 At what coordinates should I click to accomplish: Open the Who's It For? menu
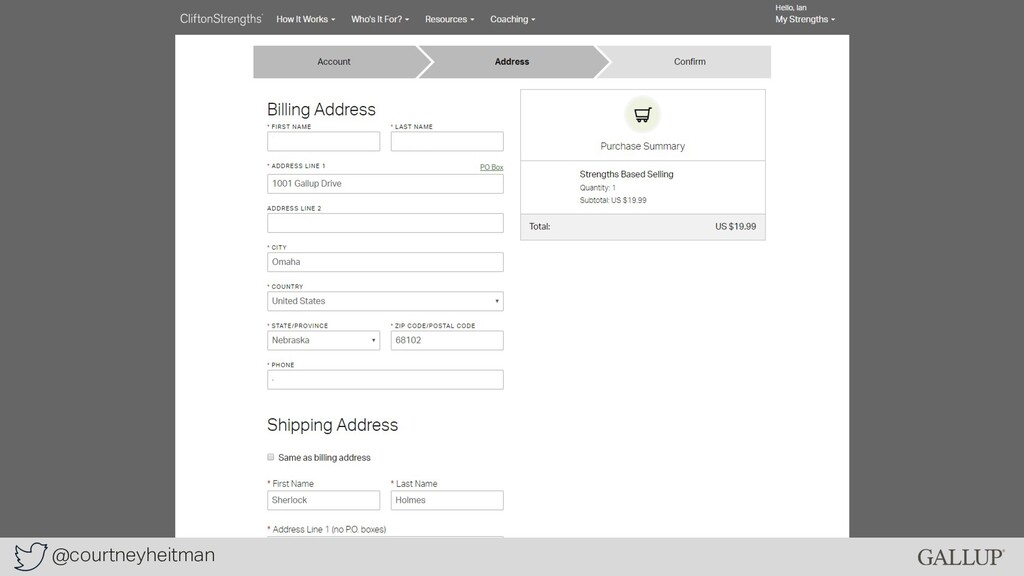[380, 20]
